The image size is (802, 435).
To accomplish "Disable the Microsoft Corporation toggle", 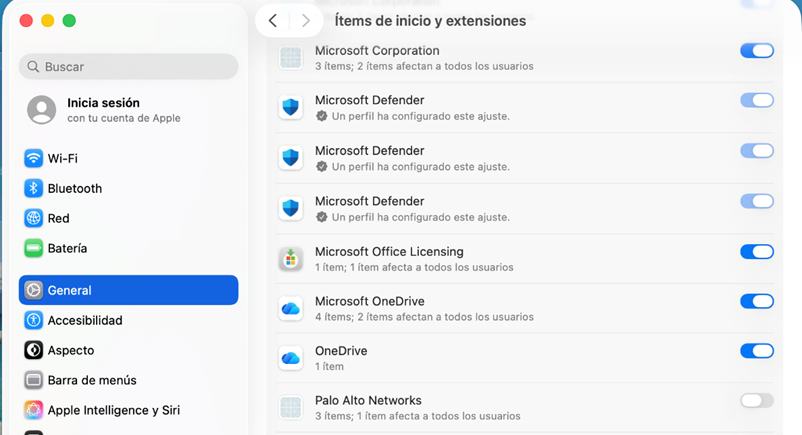I will (756, 51).
